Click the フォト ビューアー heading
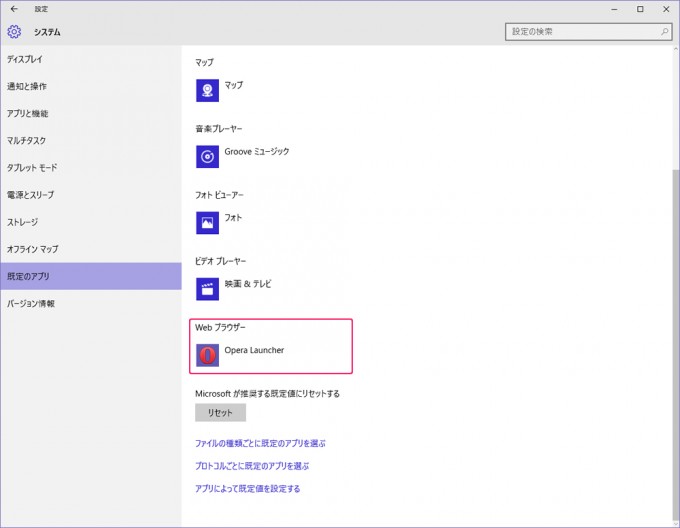 (x=219, y=195)
